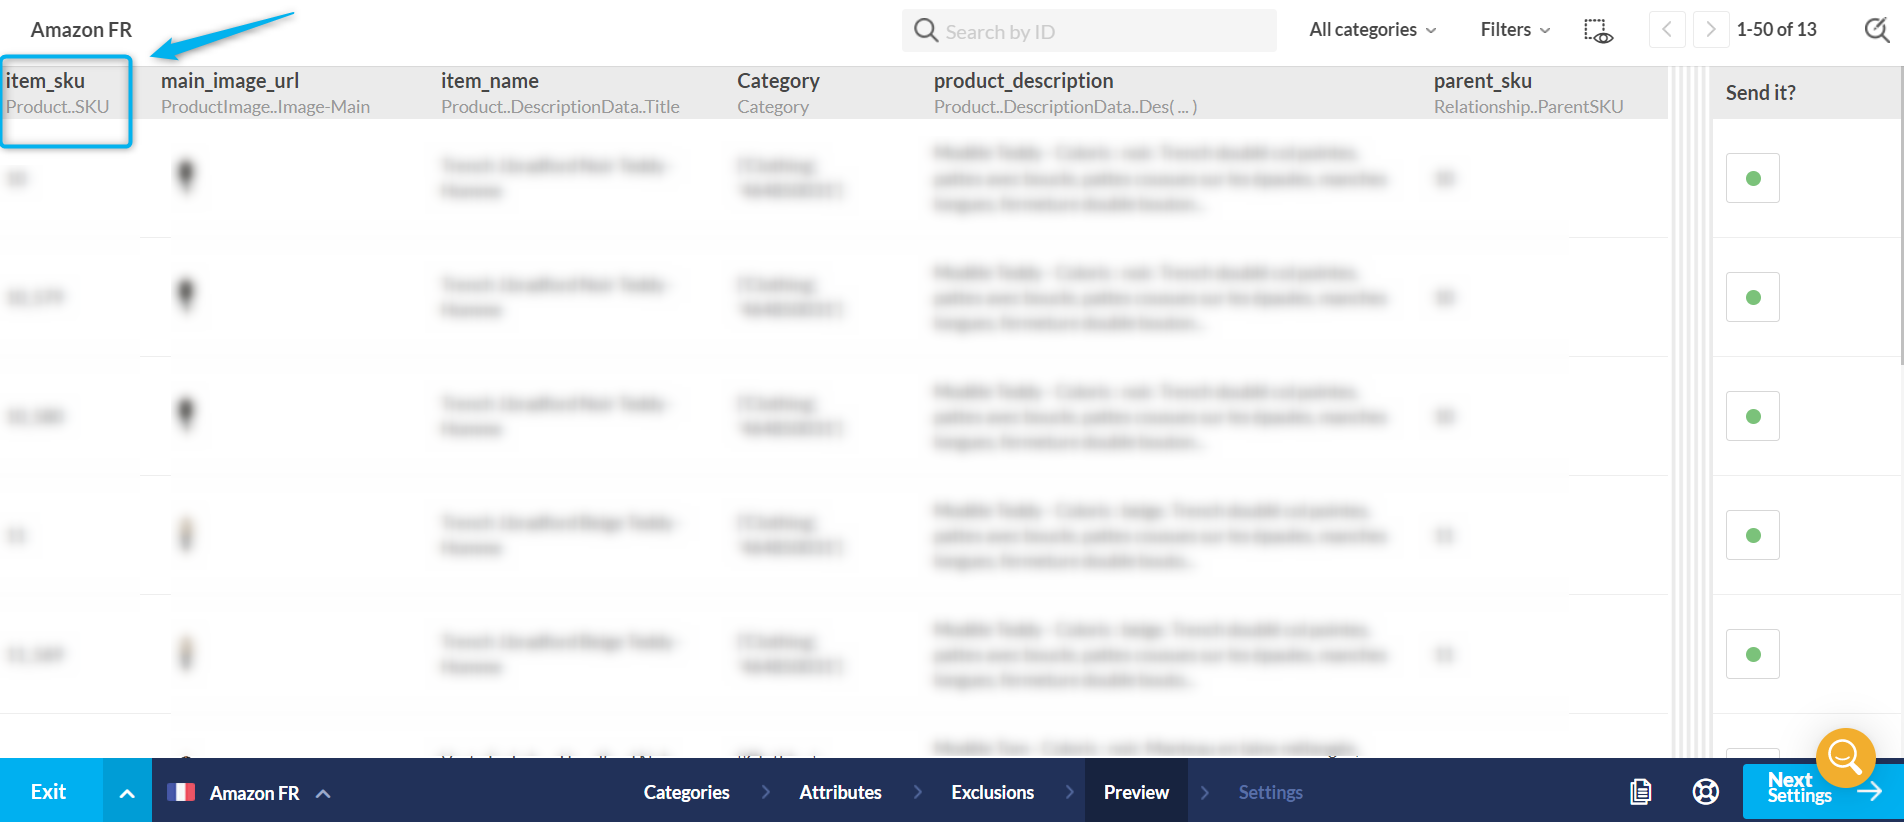Image resolution: width=1904 pixels, height=822 pixels.
Task: Toggle Send it for the first row
Action: click(1752, 179)
